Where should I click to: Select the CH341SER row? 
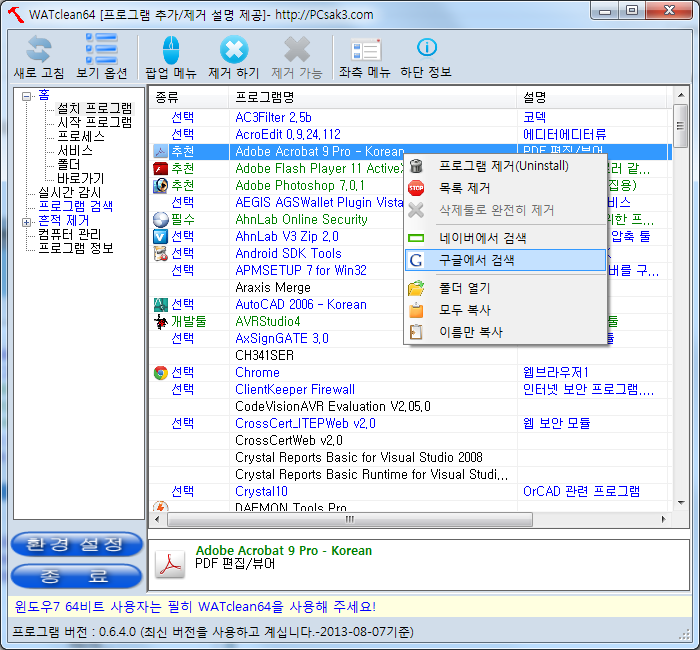[410, 355]
